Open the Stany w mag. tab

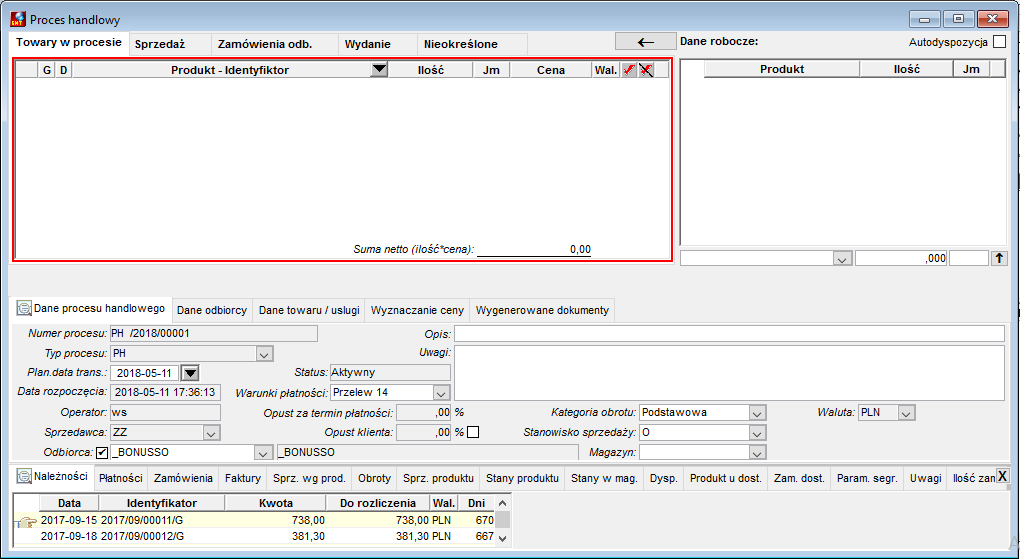click(x=604, y=478)
